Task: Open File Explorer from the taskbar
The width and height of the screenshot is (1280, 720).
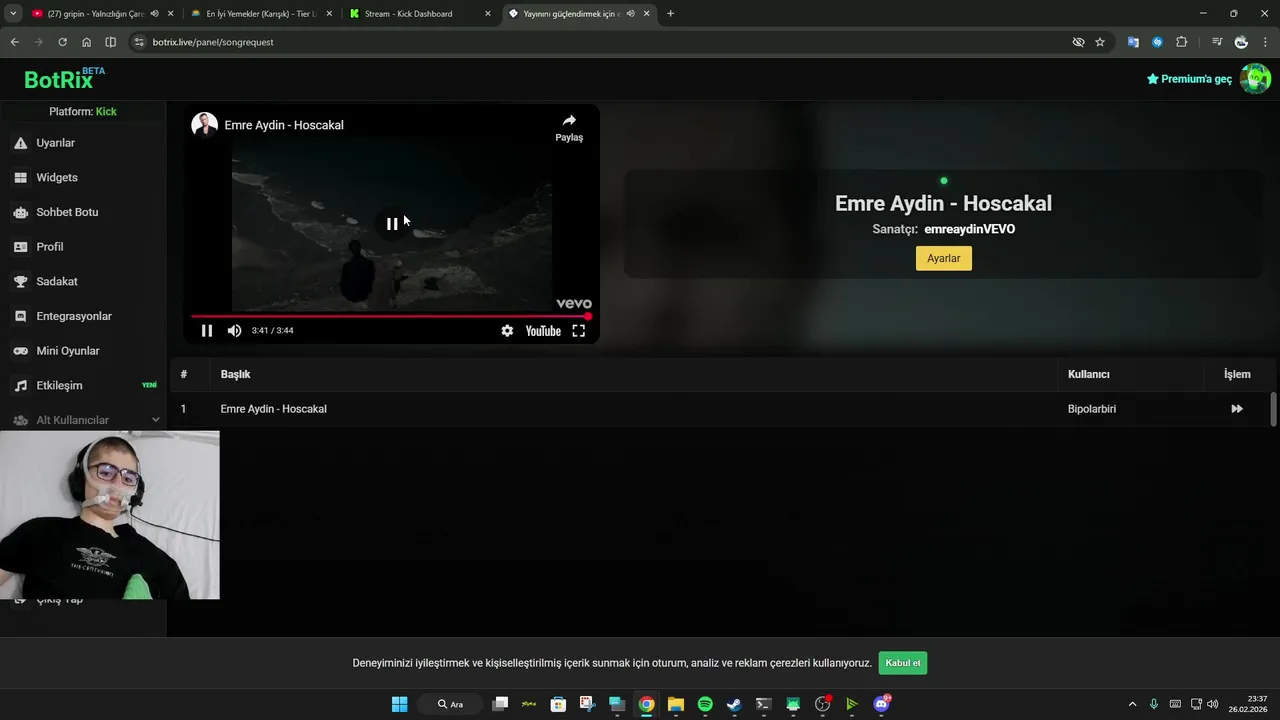Action: point(676,704)
